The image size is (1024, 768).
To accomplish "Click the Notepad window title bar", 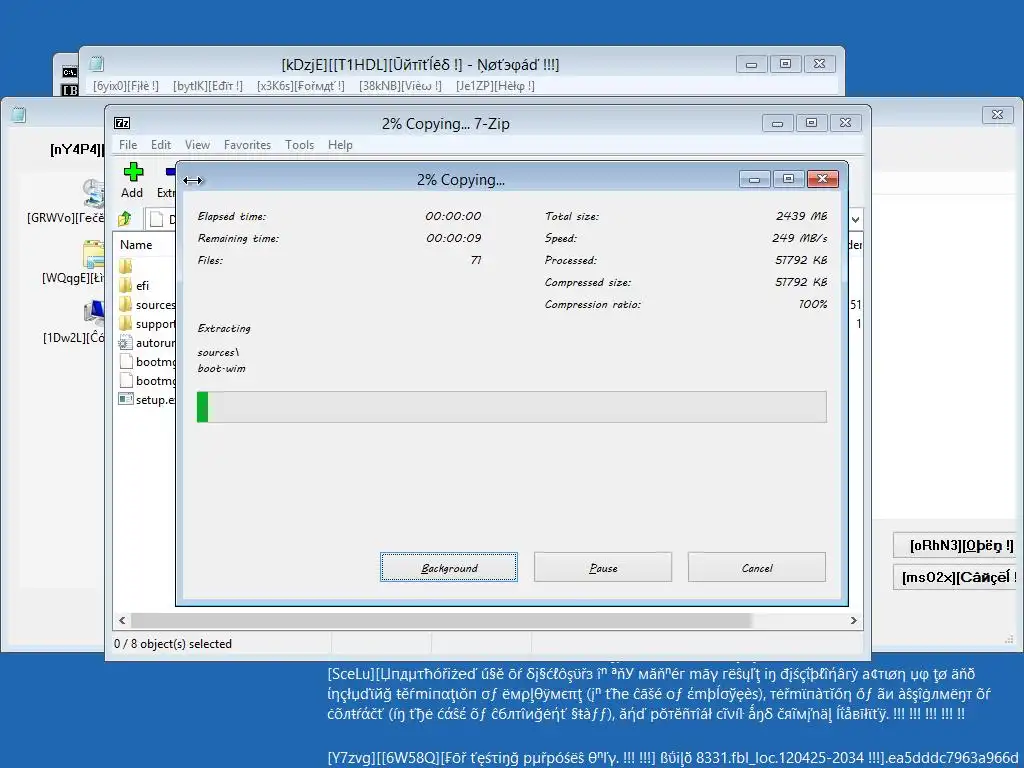I will [x=420, y=65].
